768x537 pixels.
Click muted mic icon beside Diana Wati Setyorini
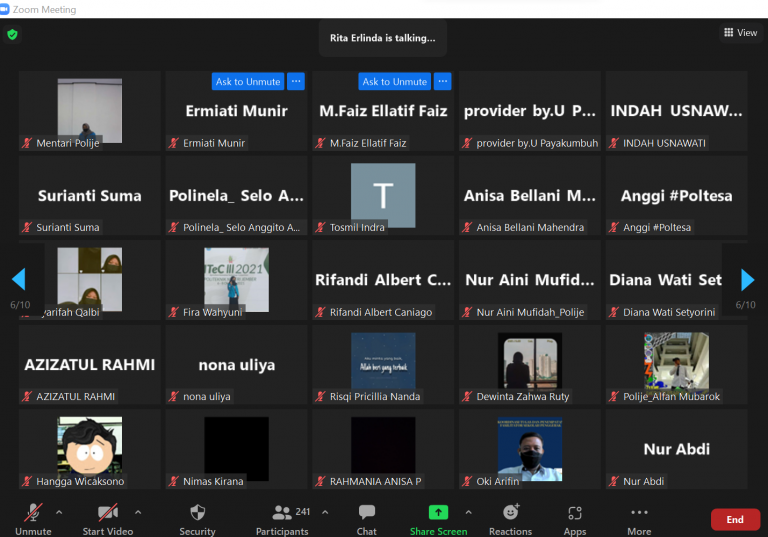[x=614, y=312]
